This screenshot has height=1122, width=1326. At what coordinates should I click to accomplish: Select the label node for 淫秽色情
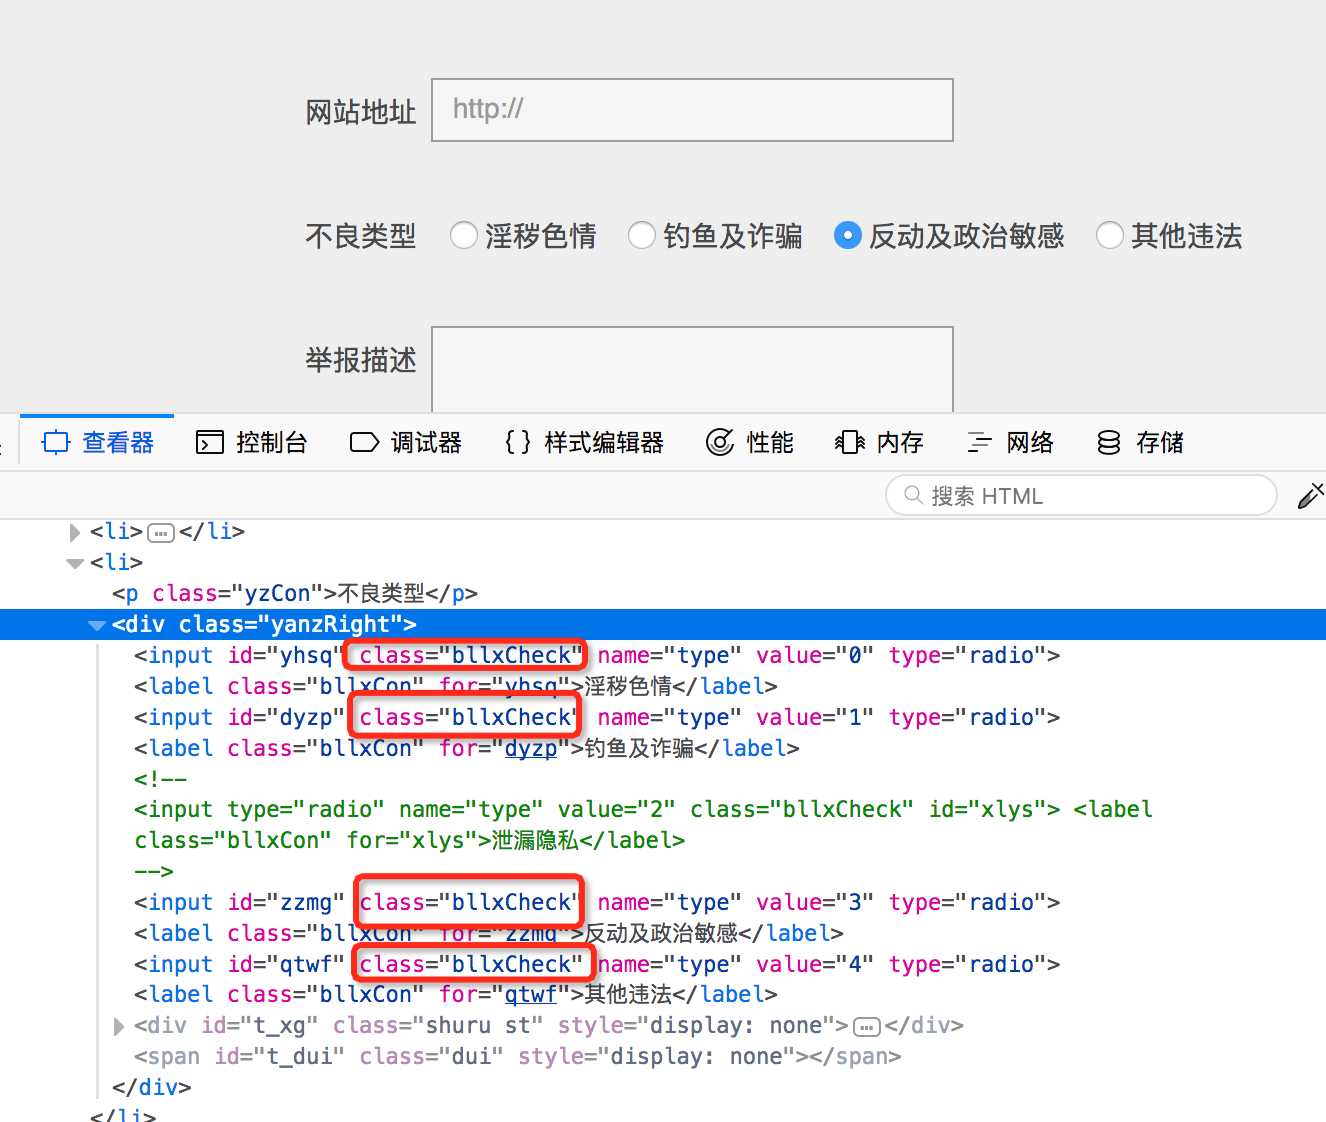[x=456, y=687]
